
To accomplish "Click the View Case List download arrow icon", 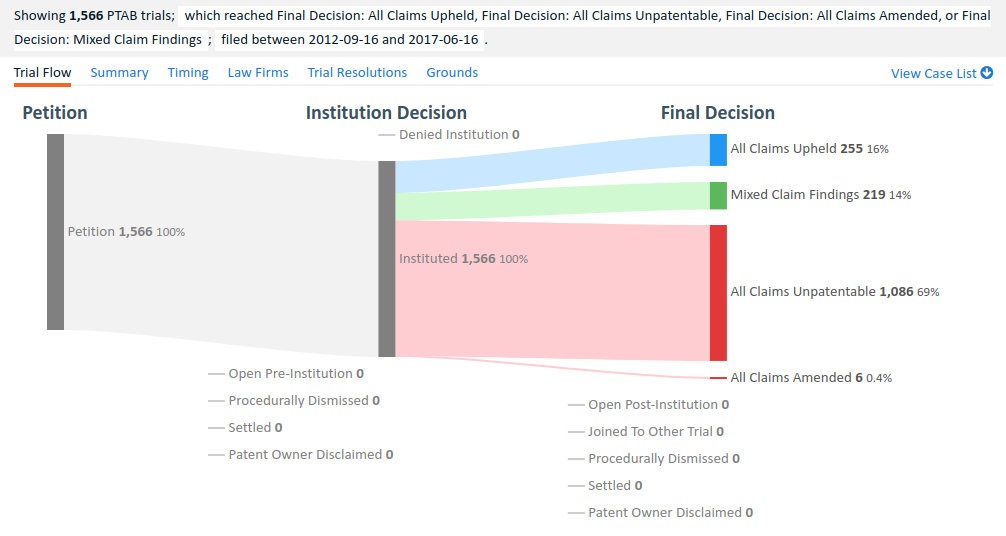I will [987, 73].
